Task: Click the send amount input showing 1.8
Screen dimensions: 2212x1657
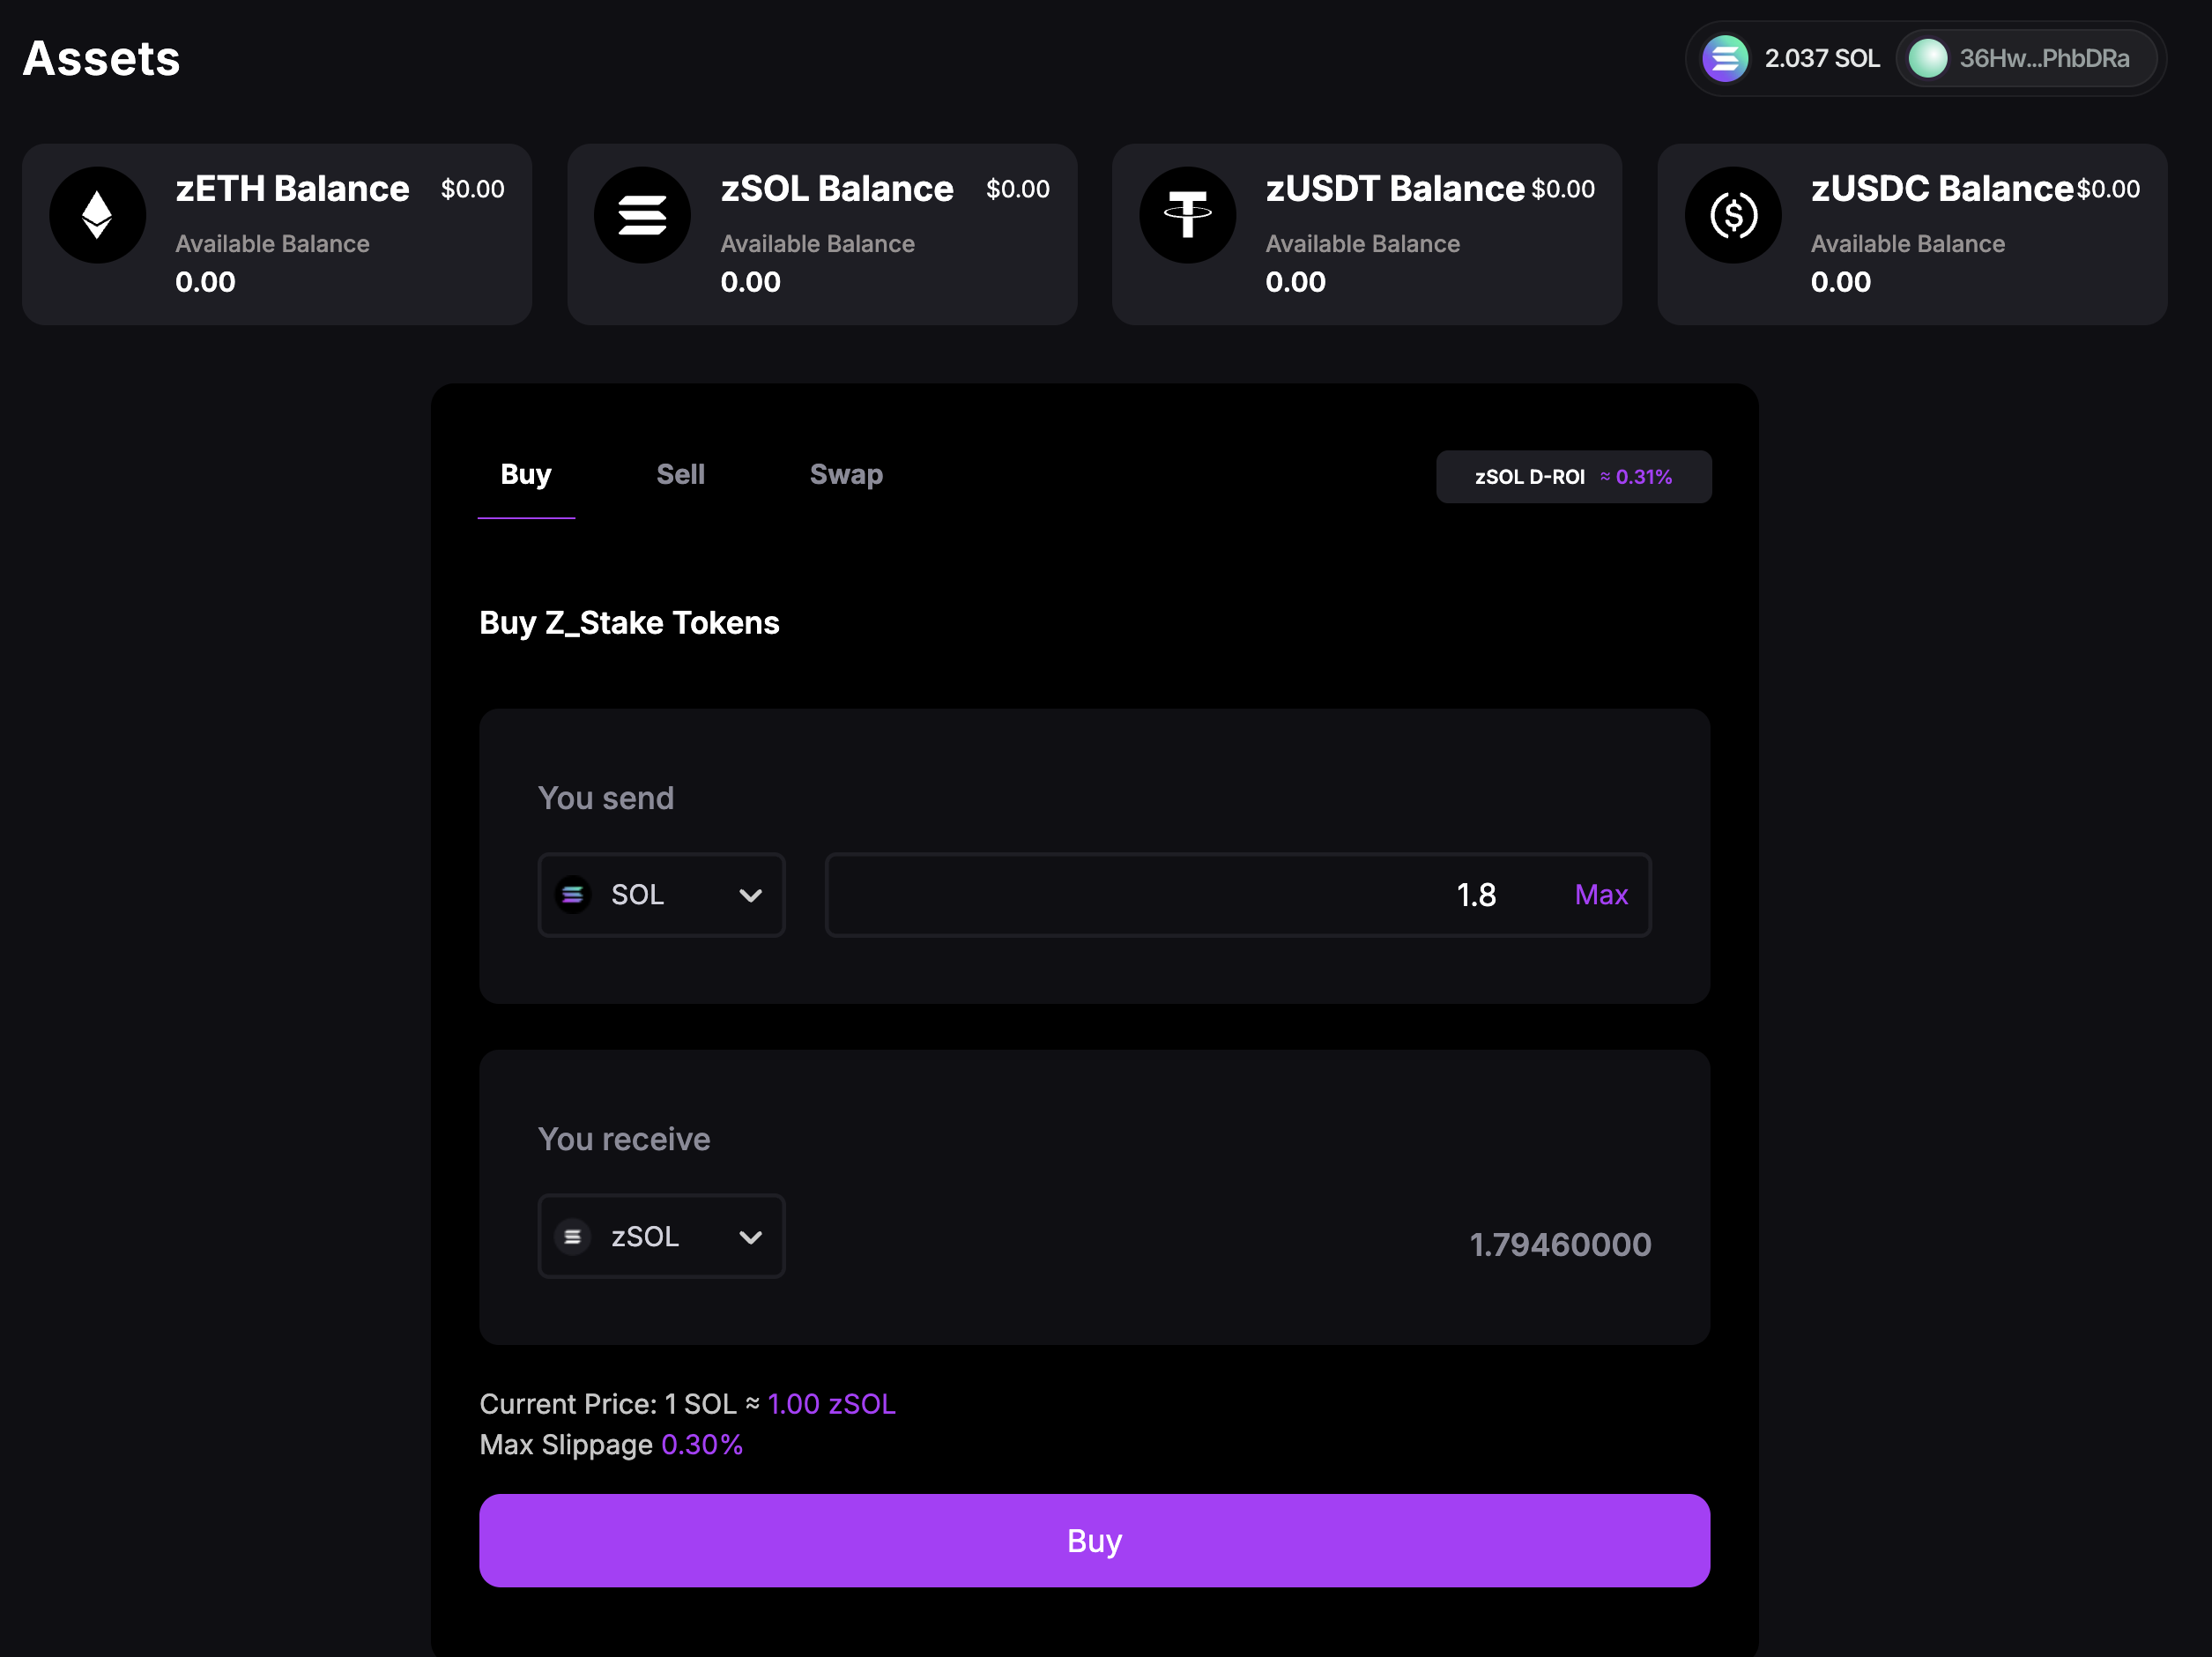Action: pyautogui.click(x=1237, y=895)
